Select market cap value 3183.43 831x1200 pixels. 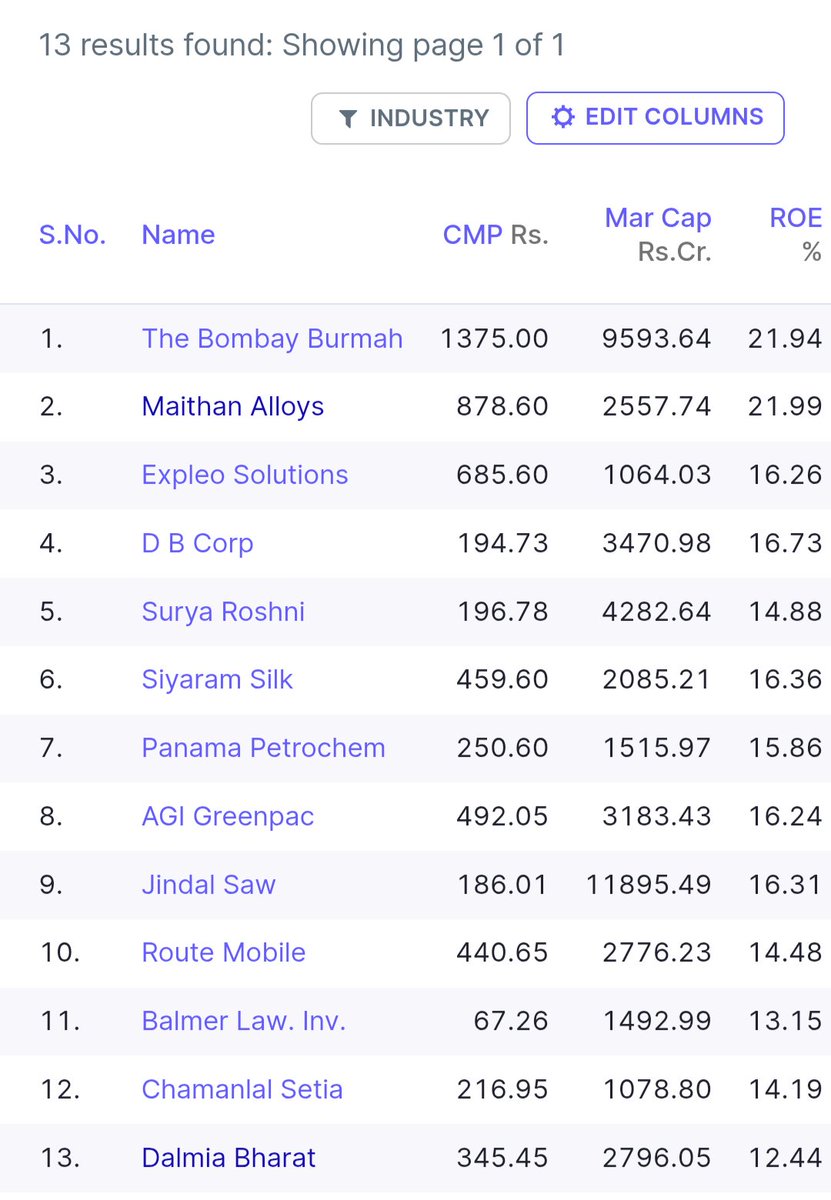pyautogui.click(x=657, y=816)
